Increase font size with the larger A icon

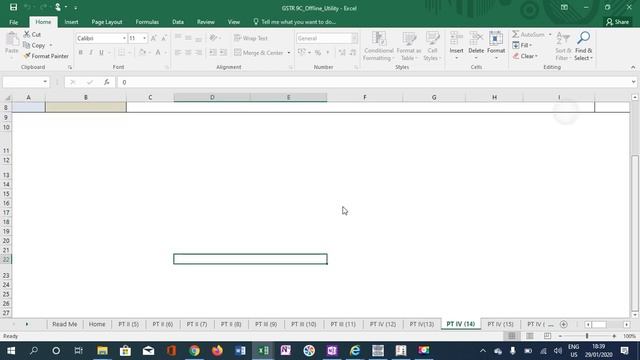coord(153,38)
